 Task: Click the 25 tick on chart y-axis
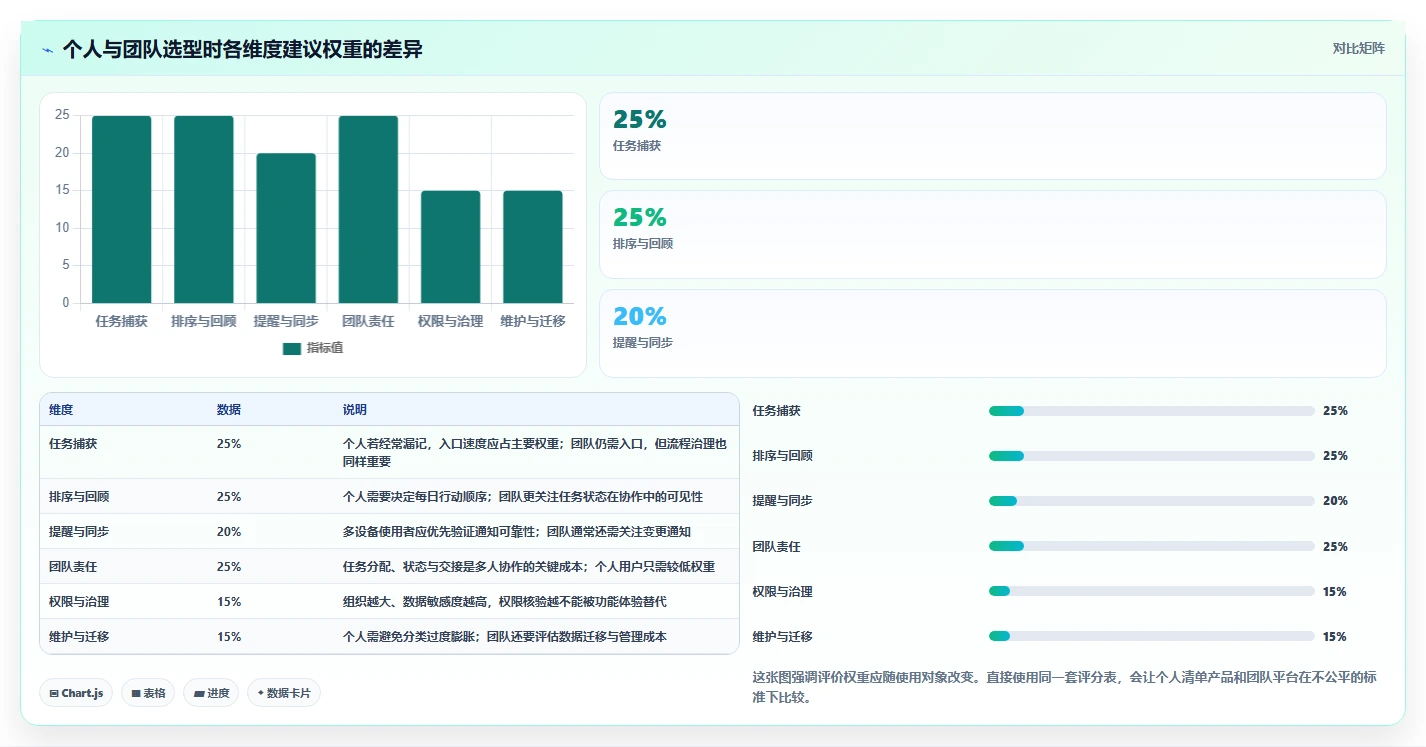[x=62, y=115]
